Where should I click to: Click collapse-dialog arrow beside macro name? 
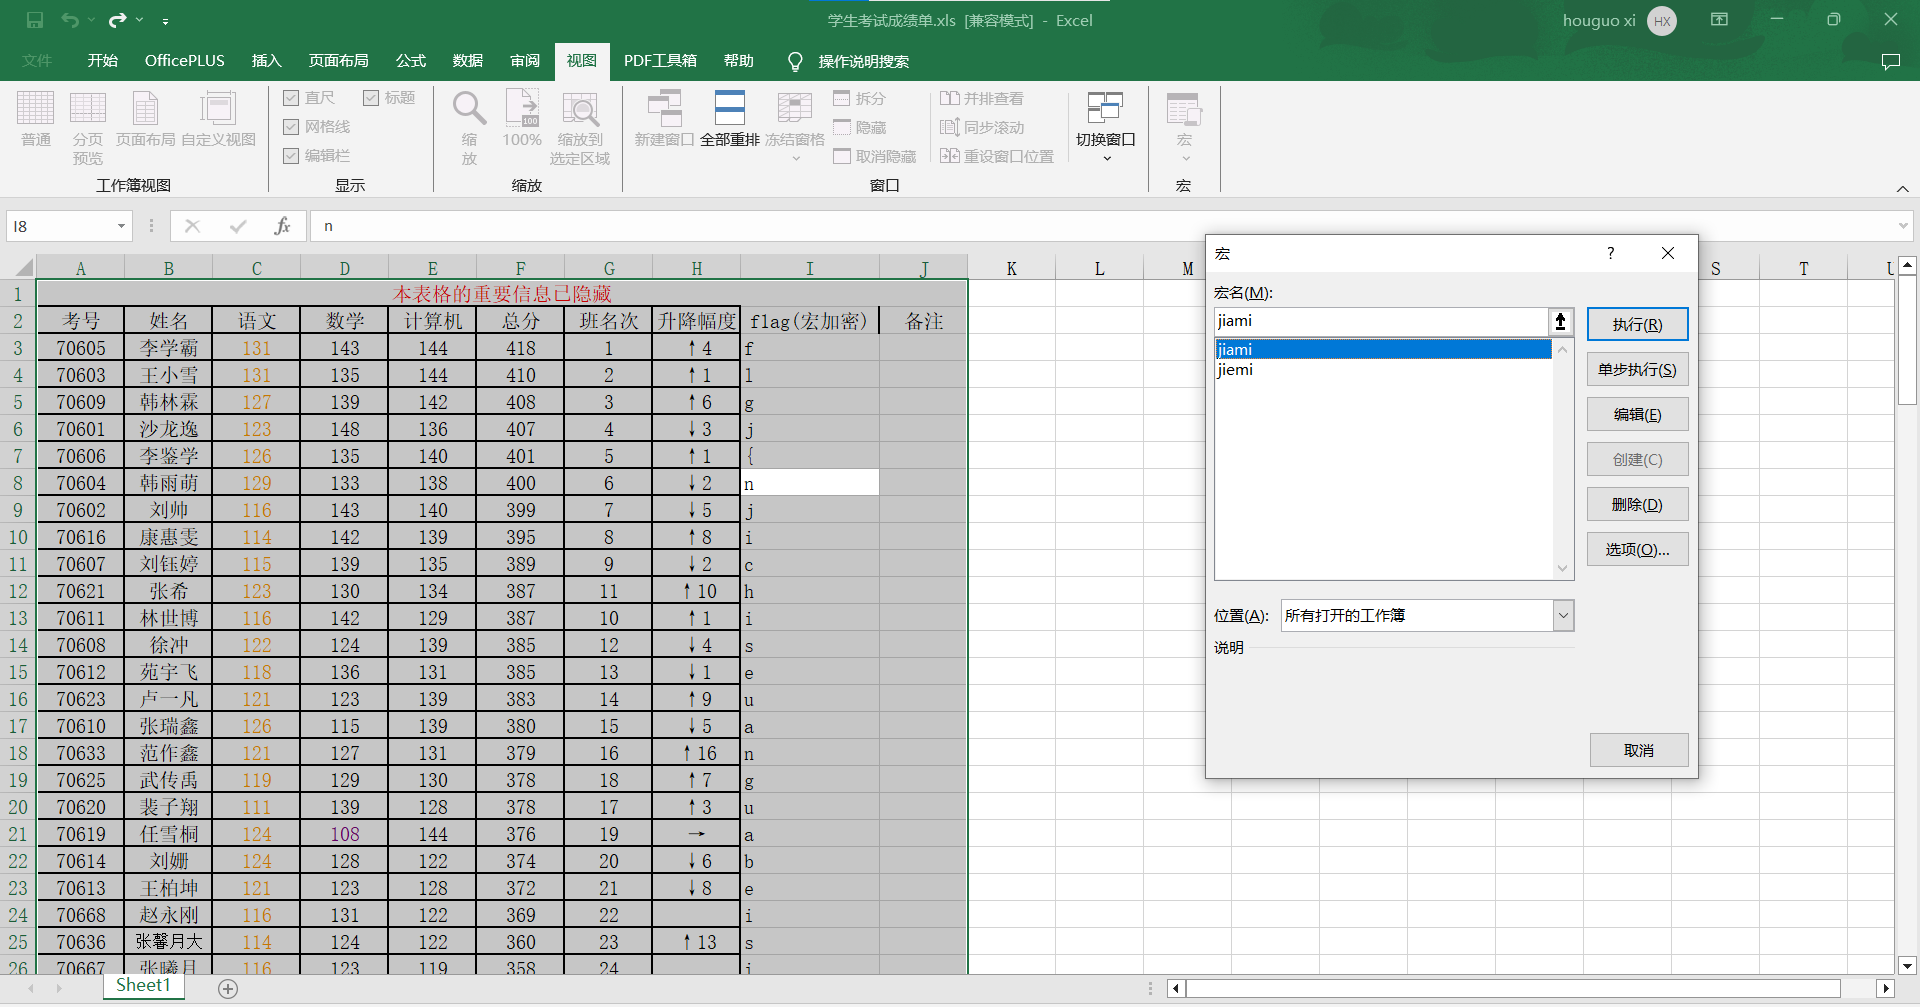tap(1560, 321)
